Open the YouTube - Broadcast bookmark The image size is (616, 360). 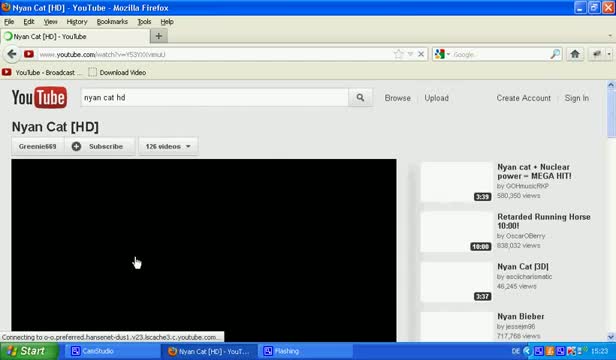41,72
